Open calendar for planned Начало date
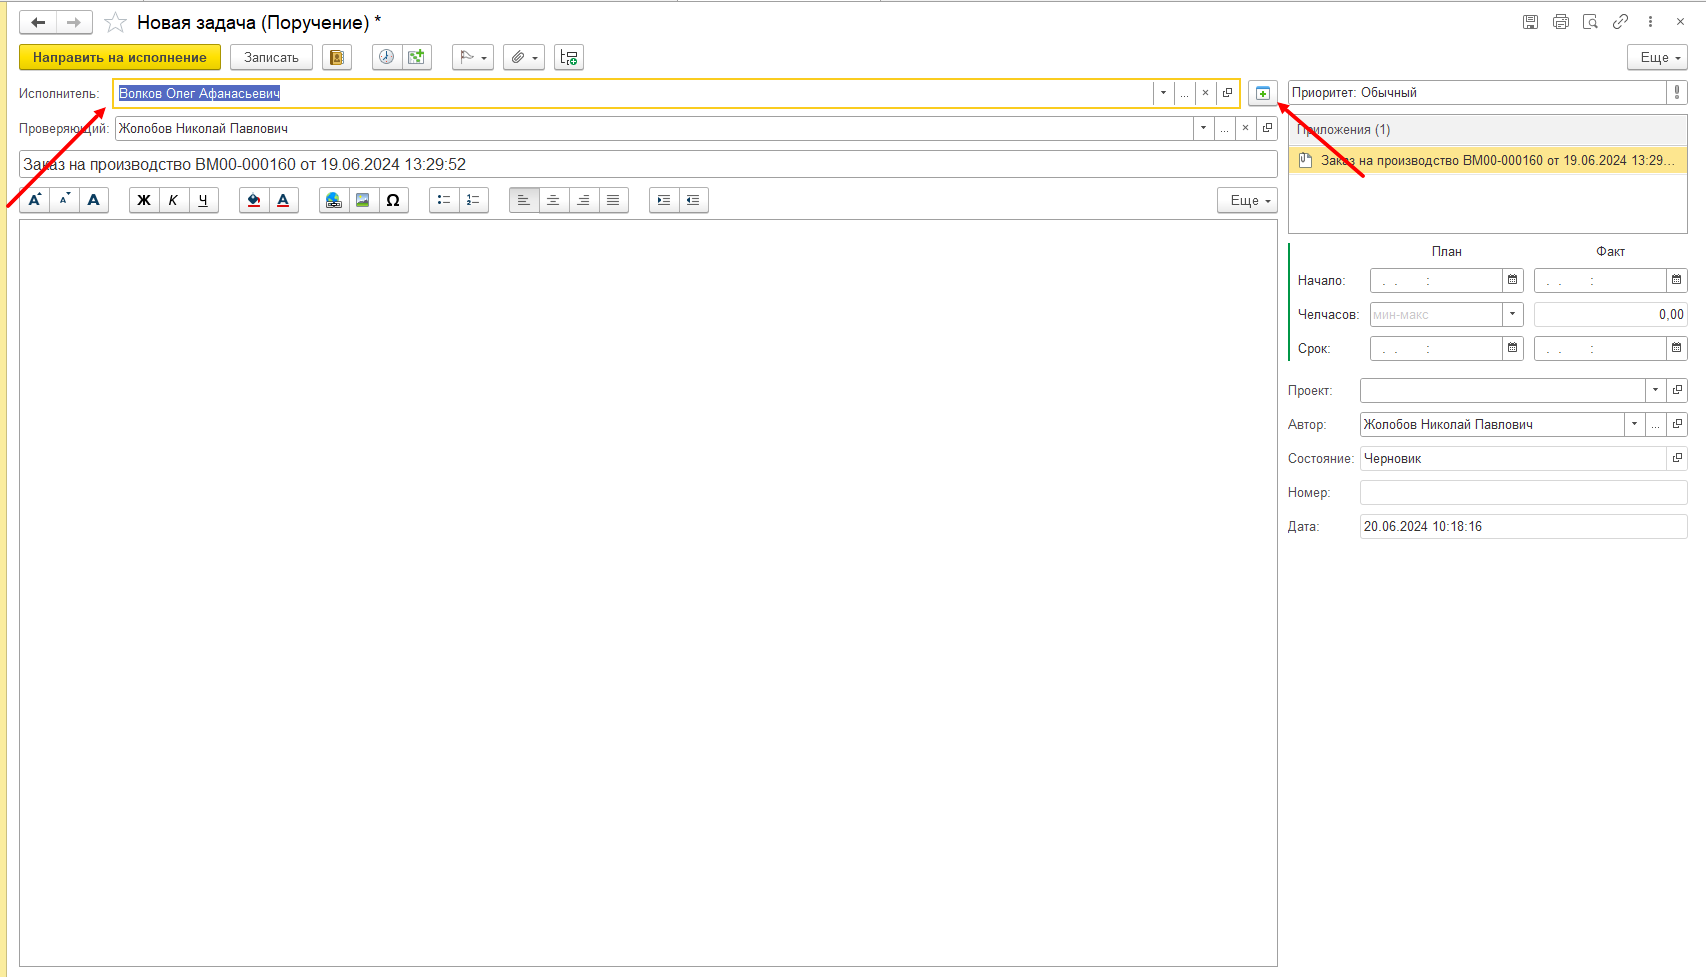1706x977 pixels. tap(1513, 280)
